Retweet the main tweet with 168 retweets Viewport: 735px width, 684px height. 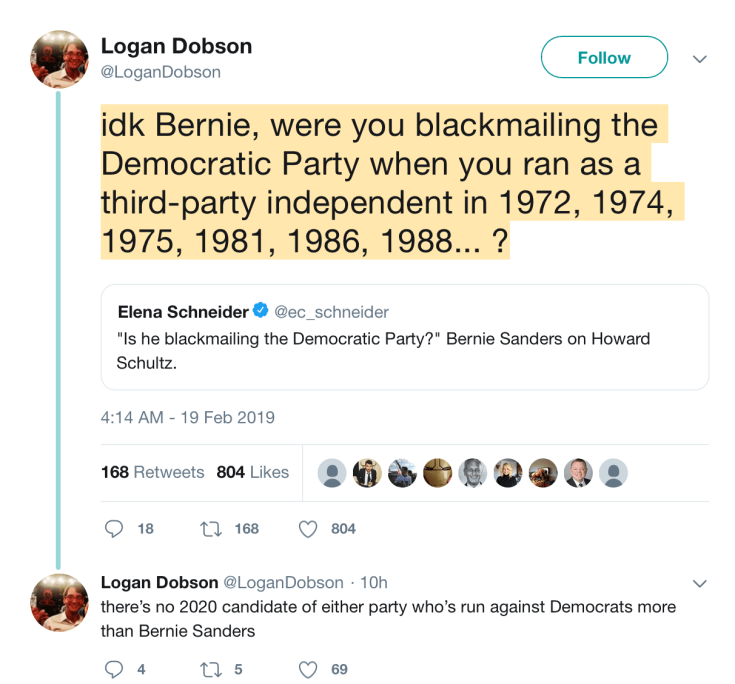(x=214, y=528)
